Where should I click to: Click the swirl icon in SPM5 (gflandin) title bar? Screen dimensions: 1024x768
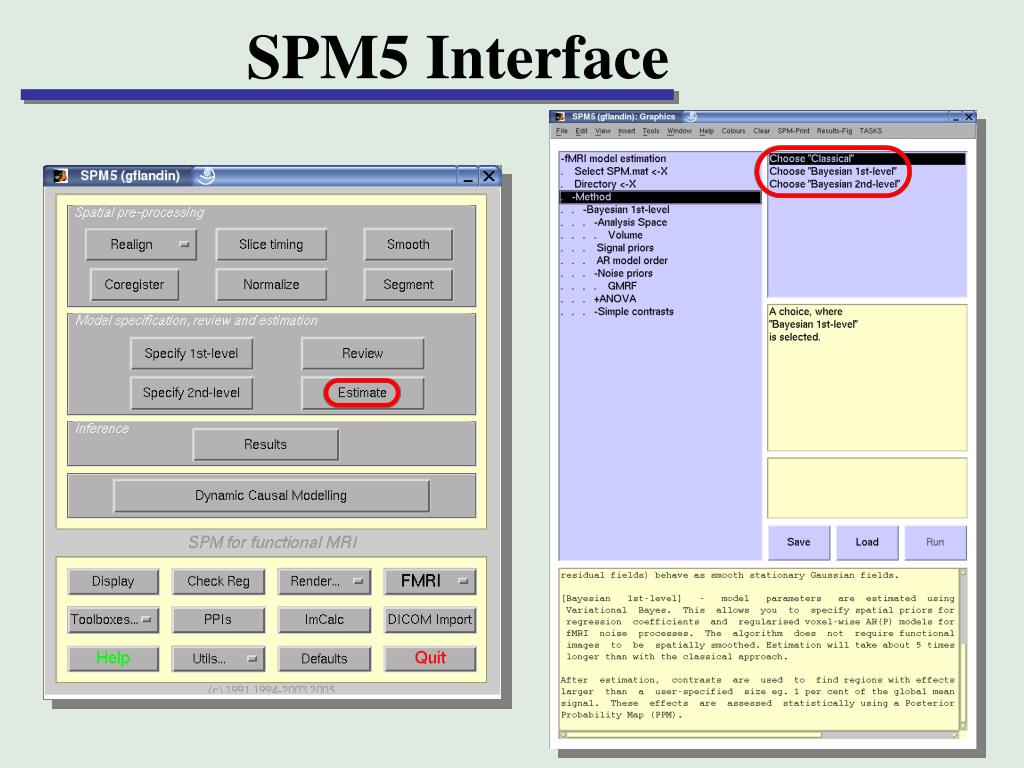point(206,176)
